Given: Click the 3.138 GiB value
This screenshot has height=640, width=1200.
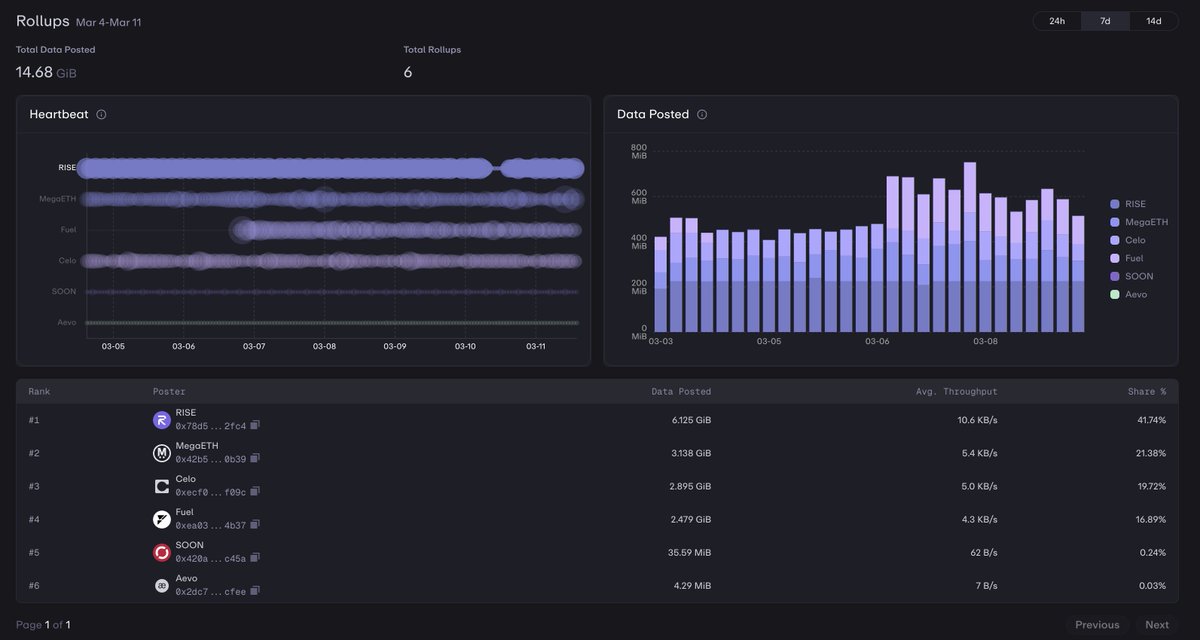Looking at the screenshot, I should [x=690, y=453].
